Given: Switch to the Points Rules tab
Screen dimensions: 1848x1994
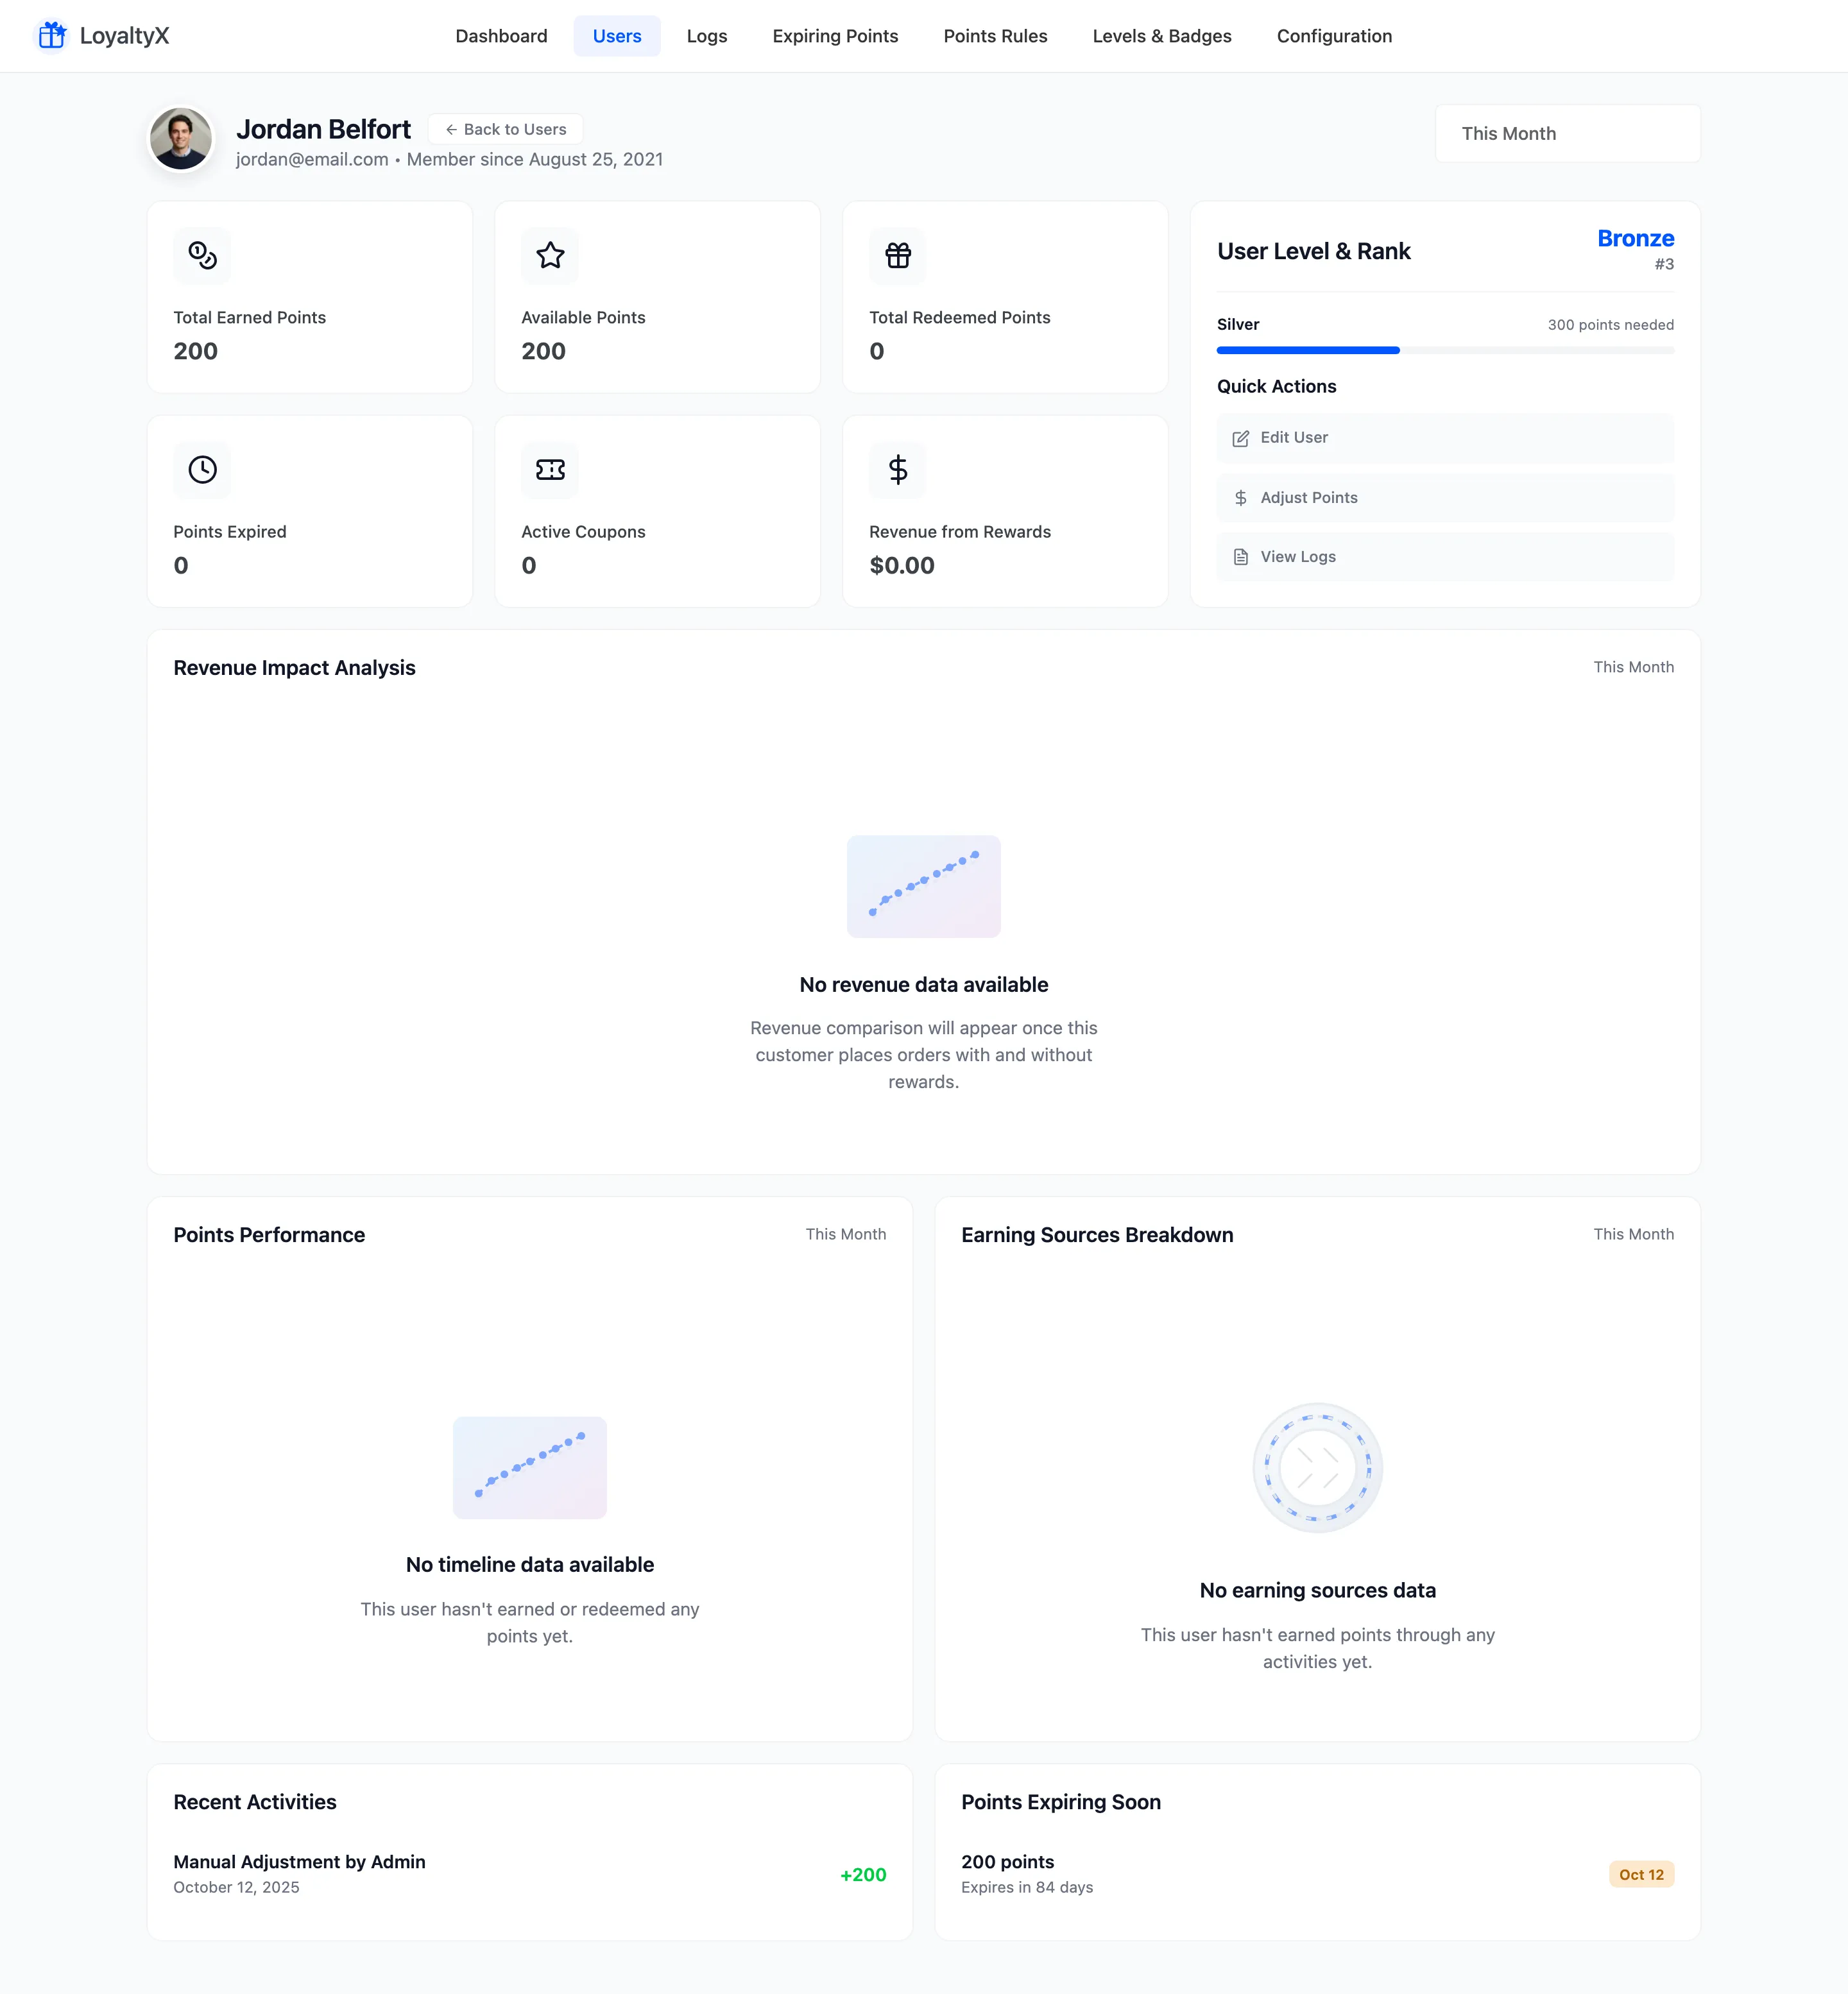Looking at the screenshot, I should point(995,36).
